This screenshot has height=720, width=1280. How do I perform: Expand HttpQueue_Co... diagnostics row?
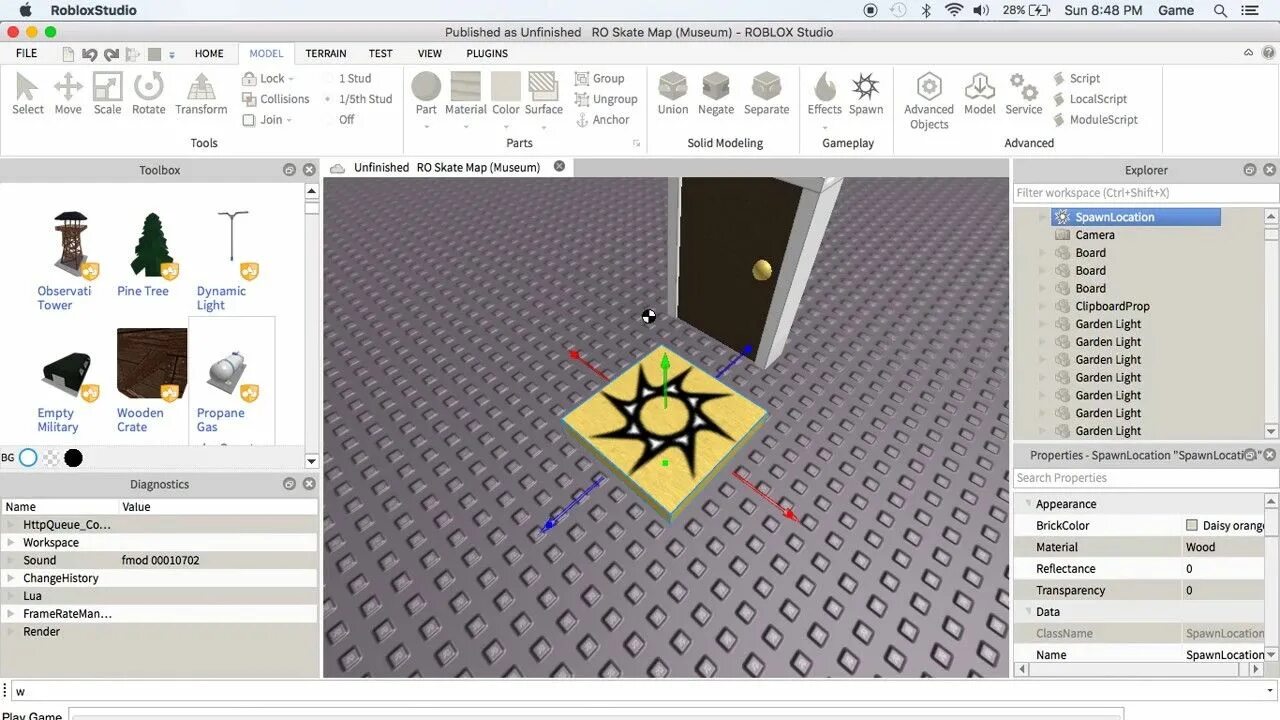click(11, 525)
